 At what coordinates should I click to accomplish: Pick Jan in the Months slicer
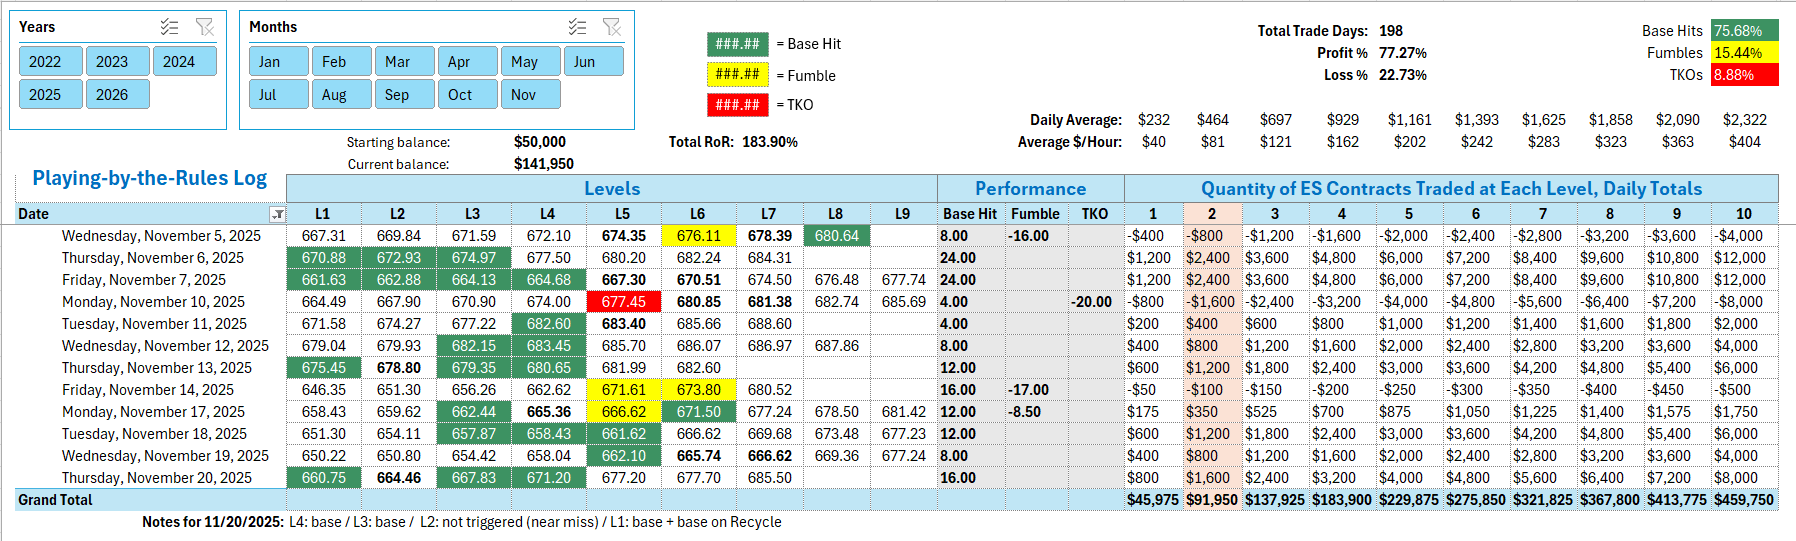pos(278,61)
